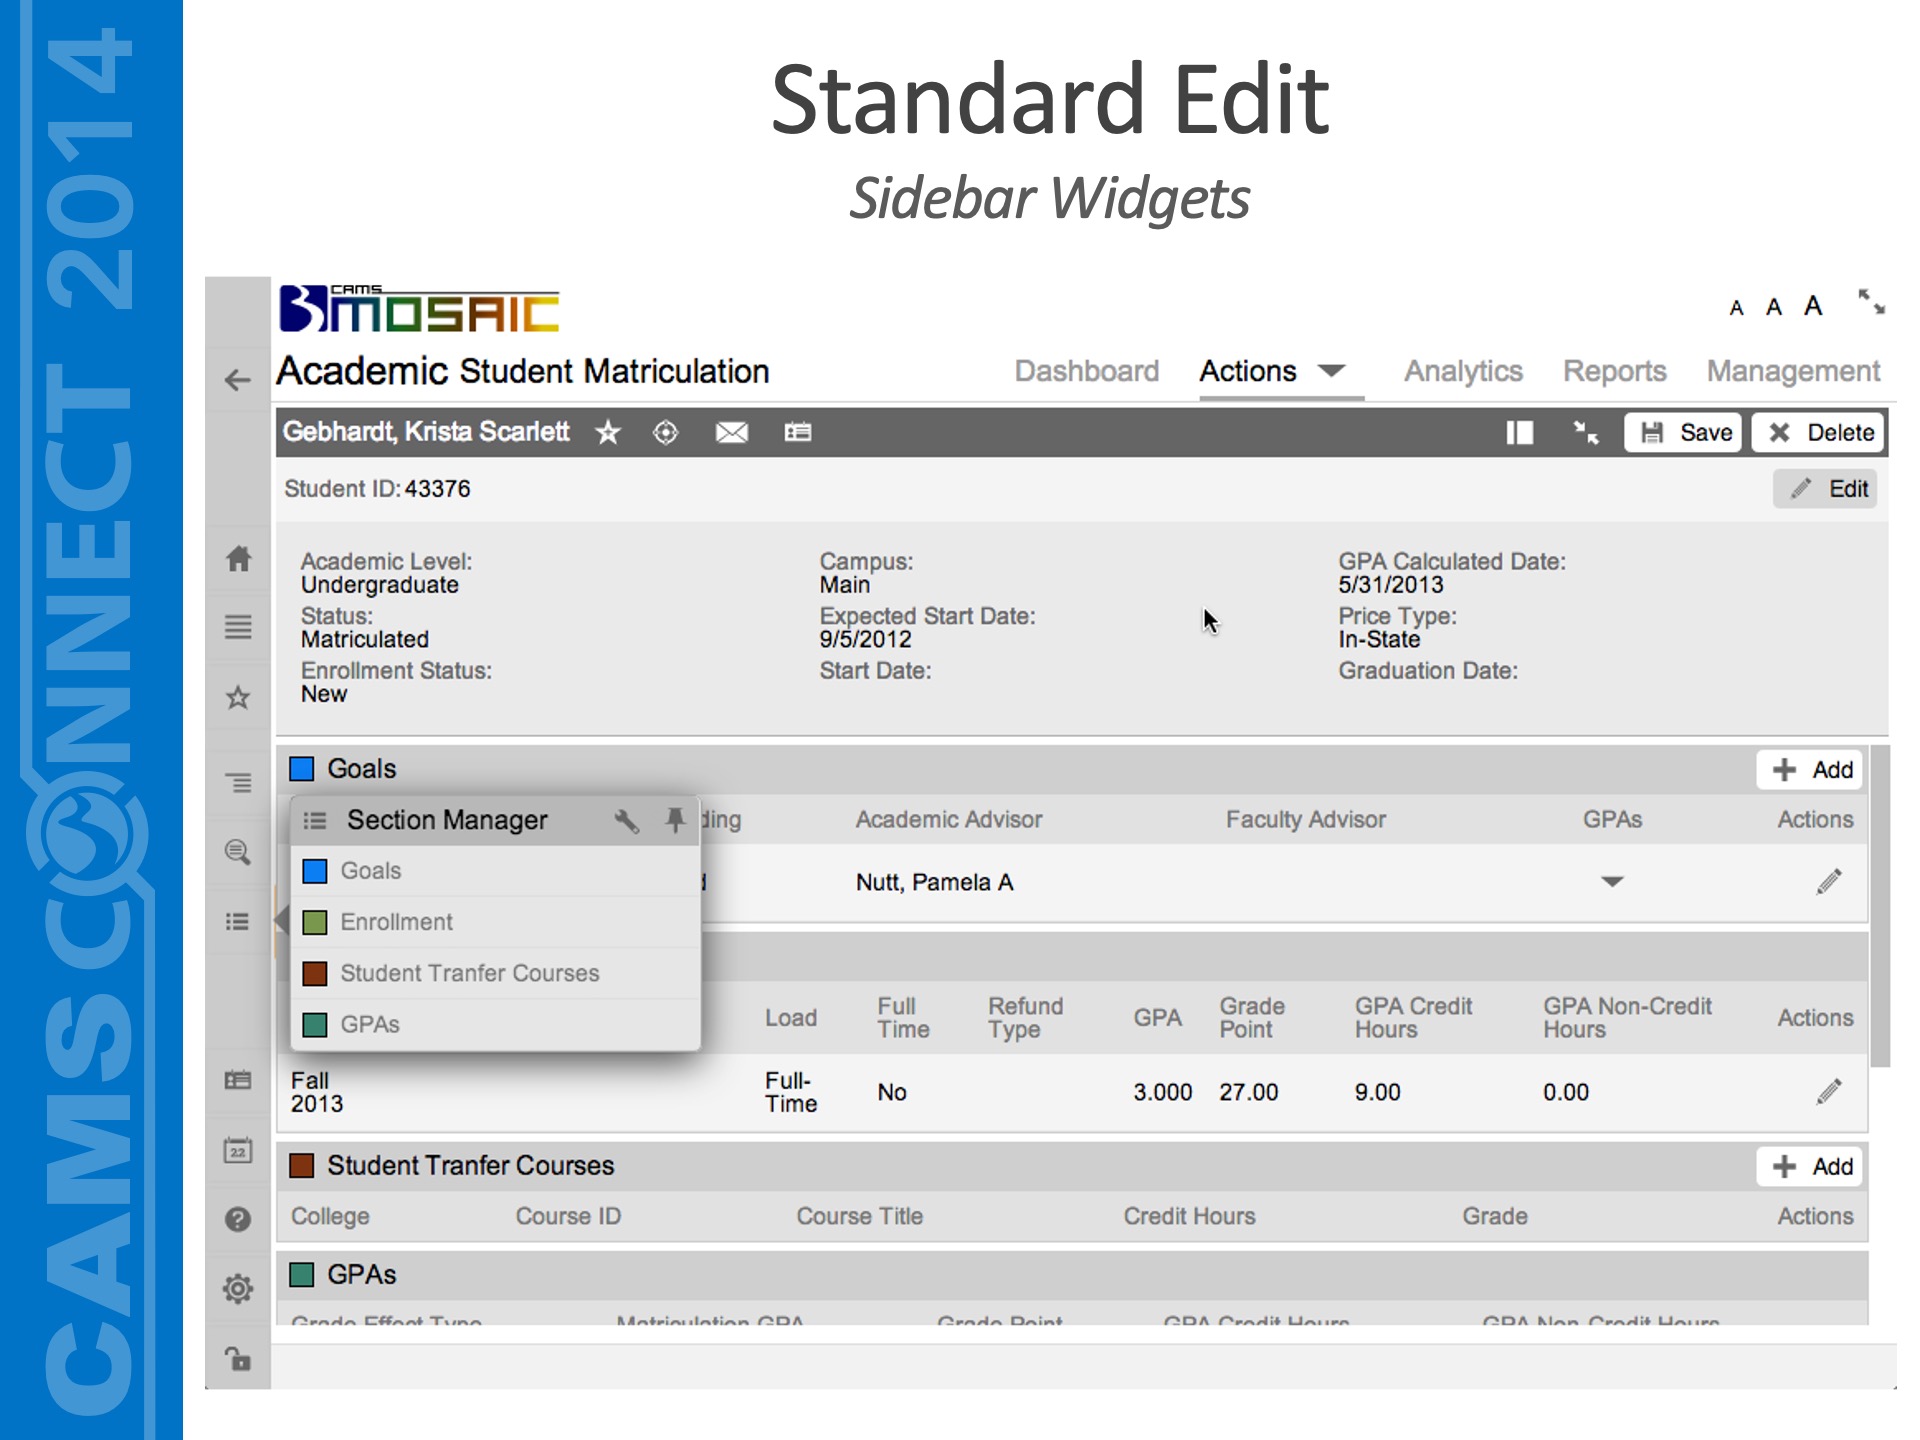1920x1440 pixels.
Task: Toggle the fullscreen expand arrows top right
Action: 1871,302
